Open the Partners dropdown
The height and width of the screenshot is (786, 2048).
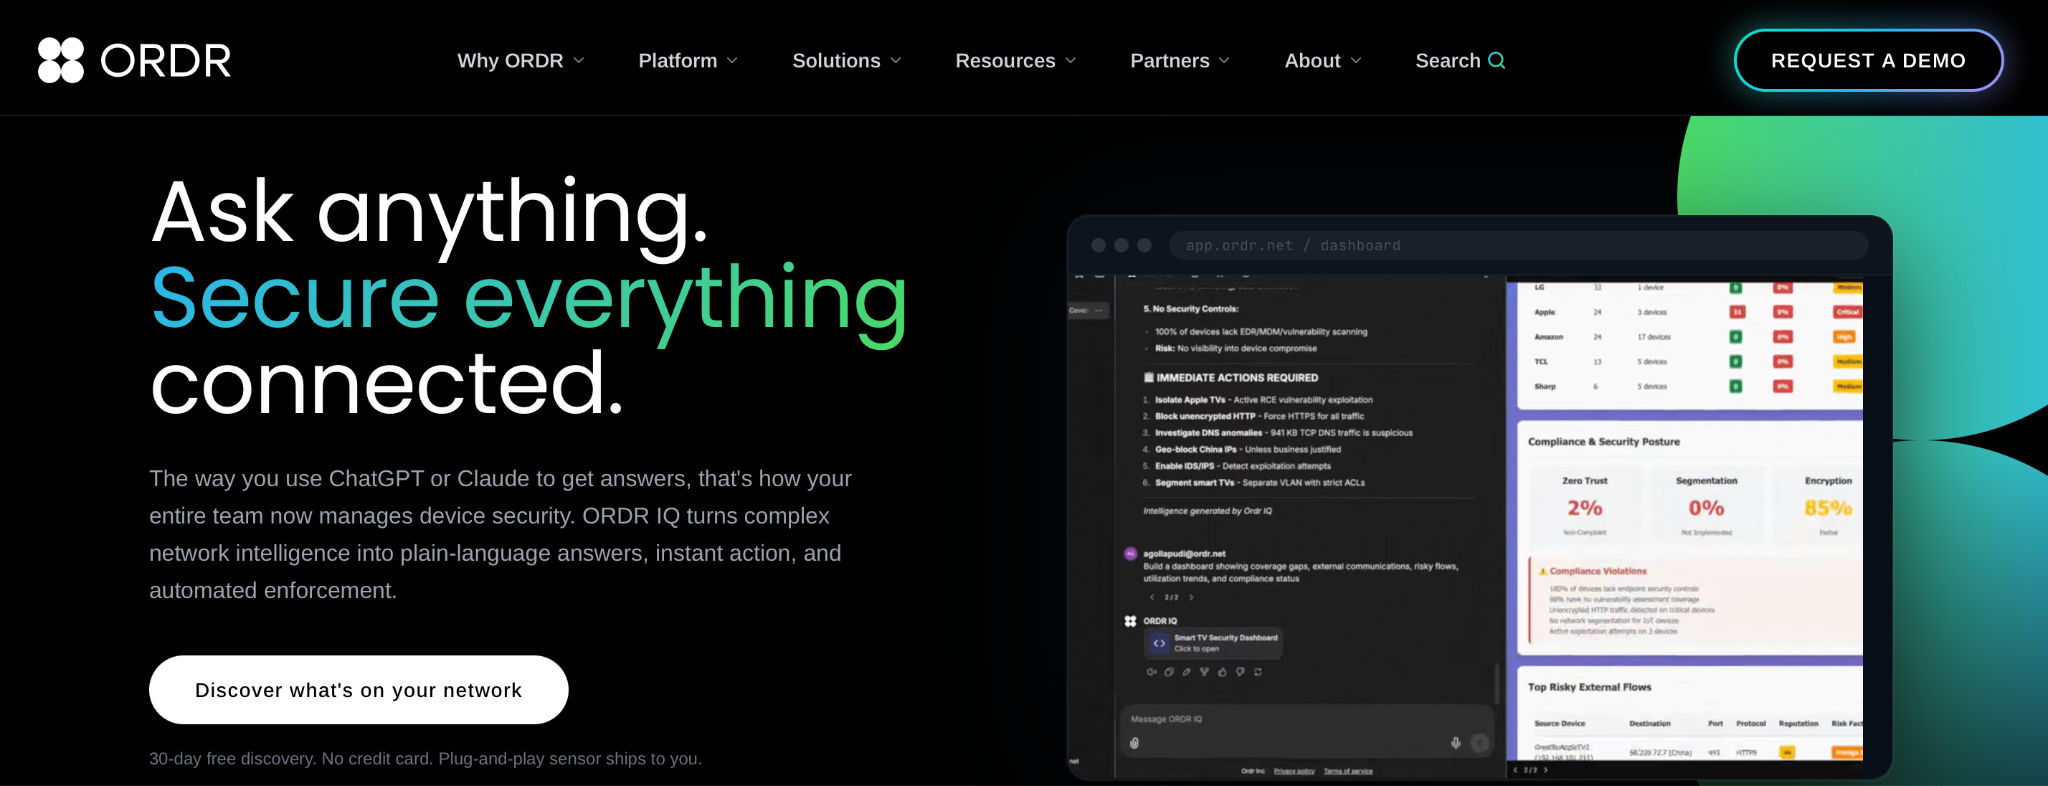(1180, 61)
